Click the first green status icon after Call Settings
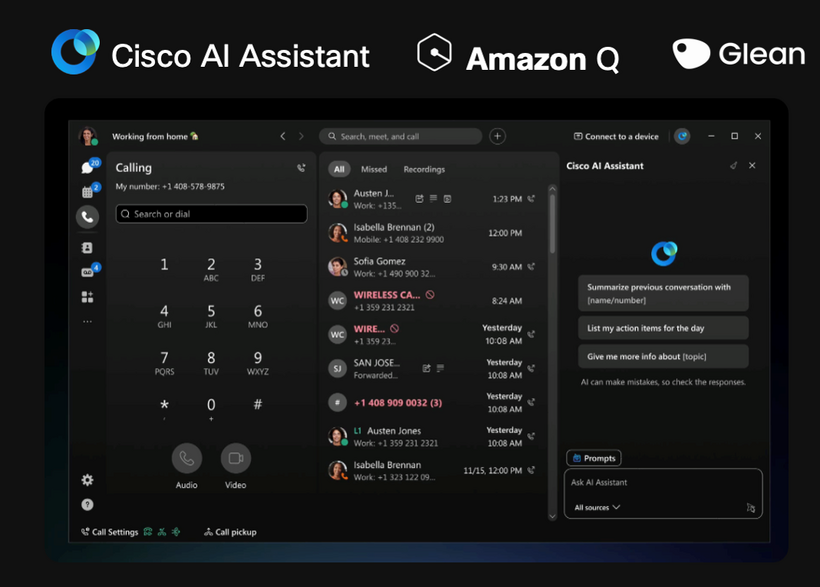Image resolution: width=820 pixels, height=587 pixels. pos(148,532)
